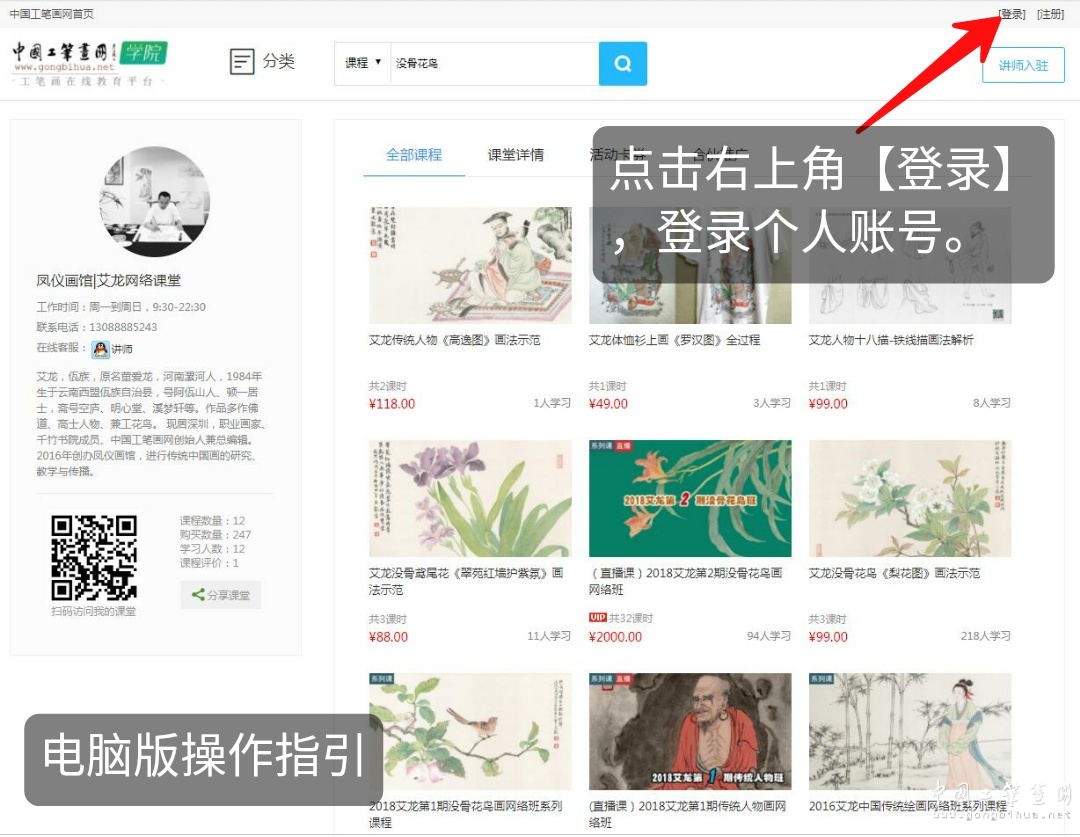Open course title 艾龙没骨花鸟《梨花图》画法示范
The width and height of the screenshot is (1080, 837).
coord(894,573)
